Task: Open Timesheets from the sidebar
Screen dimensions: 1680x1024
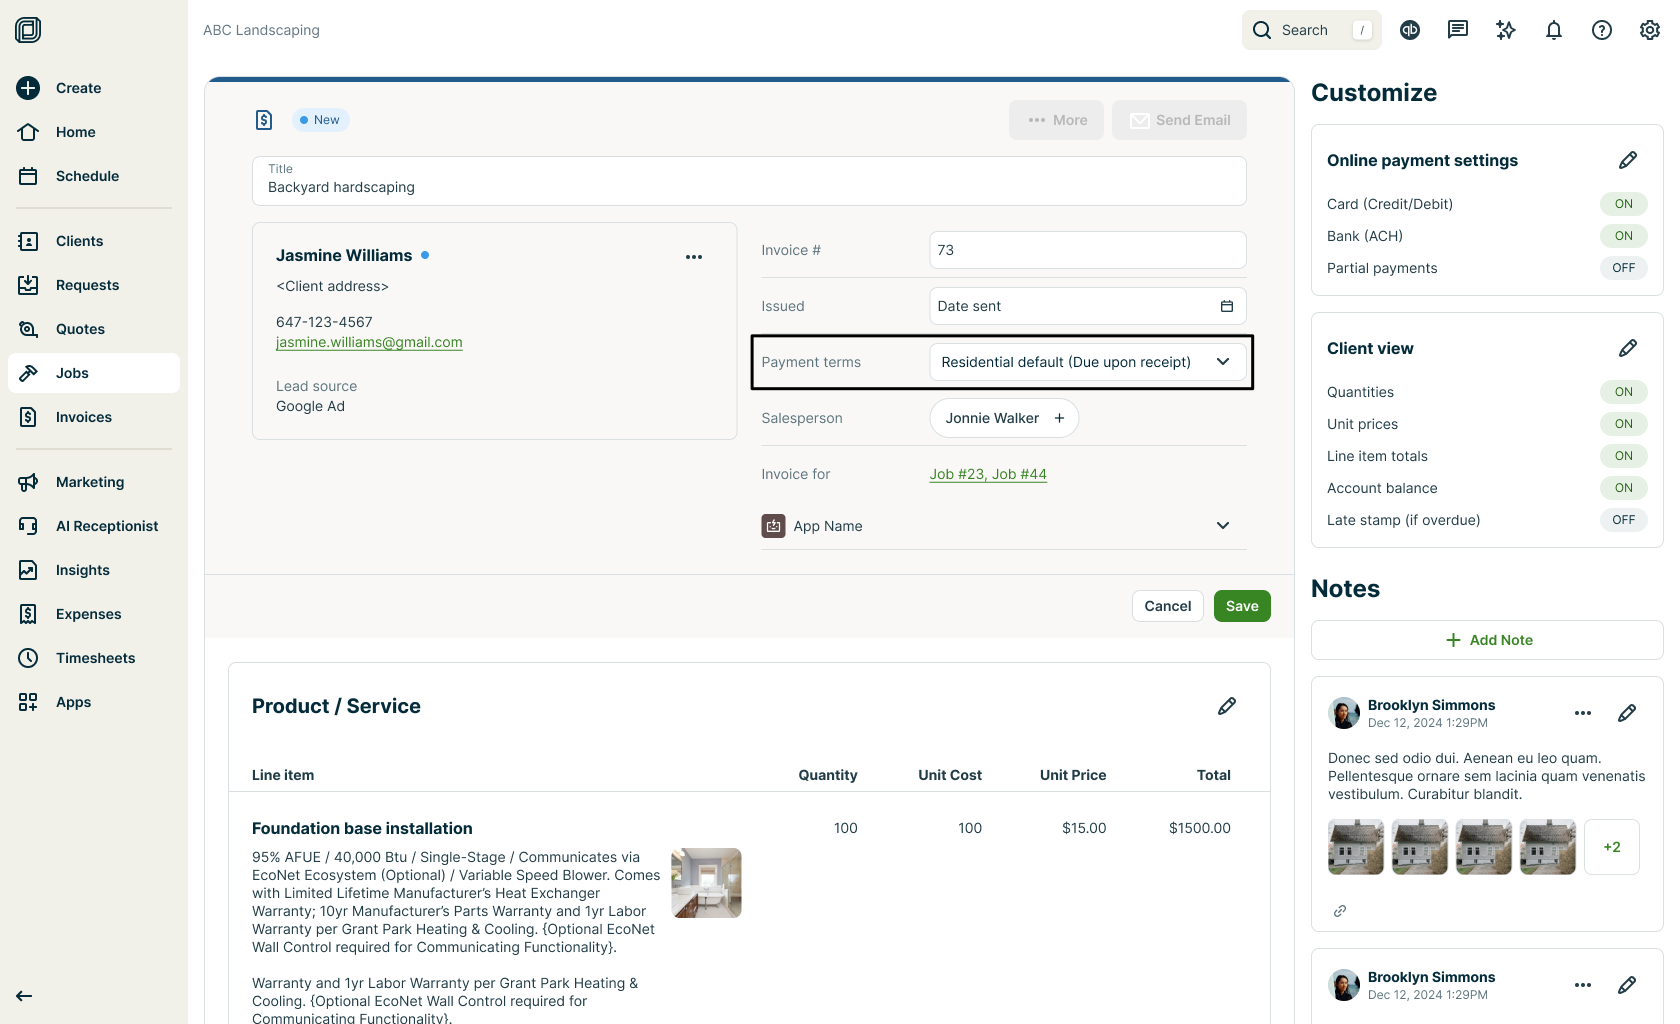Action: (95, 658)
